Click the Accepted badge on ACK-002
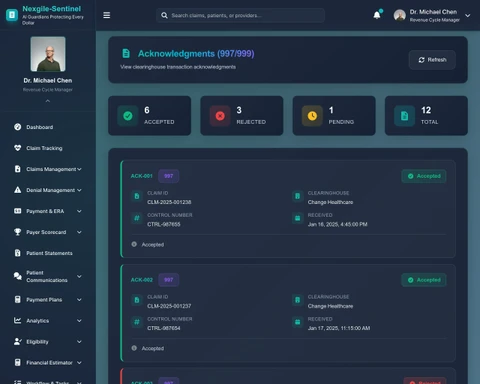Image resolution: width=480 pixels, height=384 pixels. (x=424, y=280)
